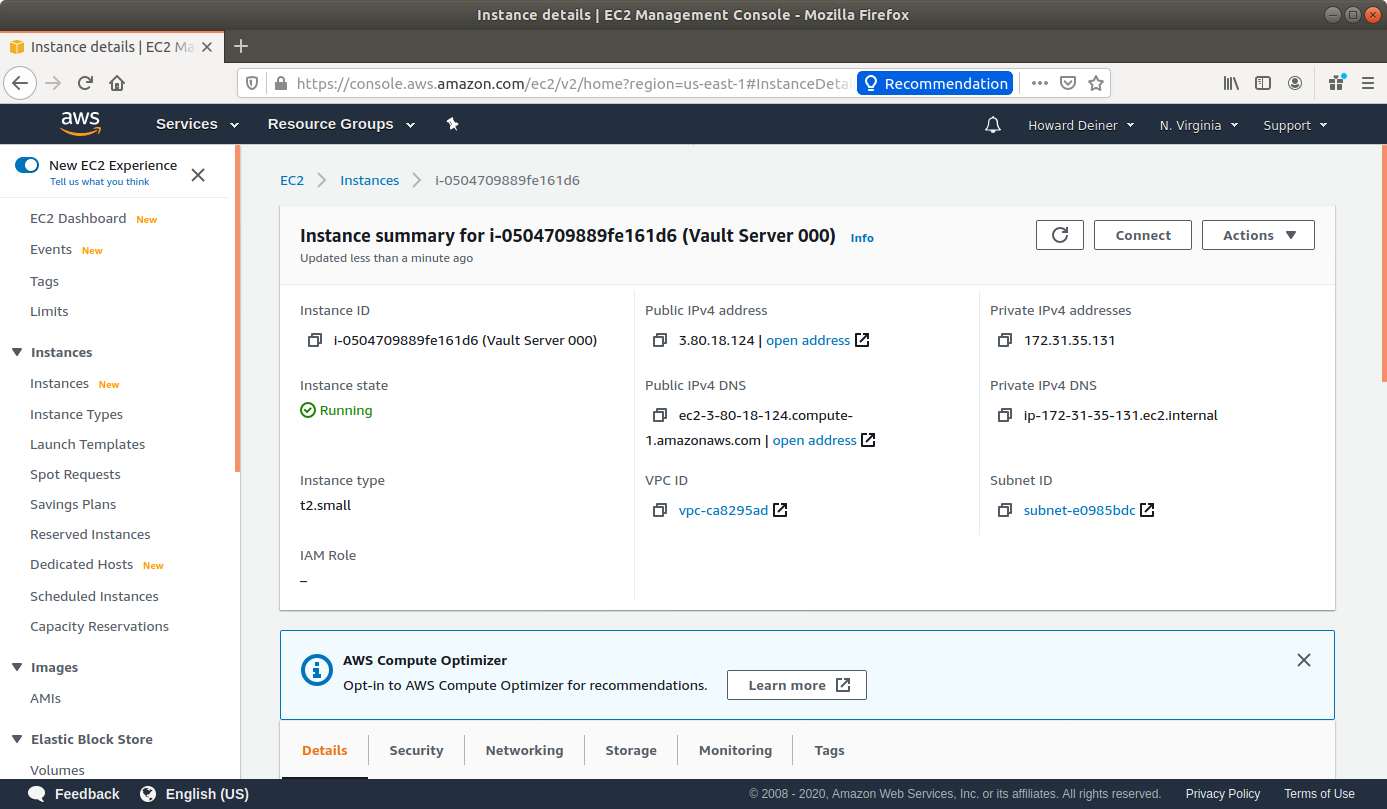Open the Services dropdown
Screen dimensions: 1387x809
(x=197, y=124)
